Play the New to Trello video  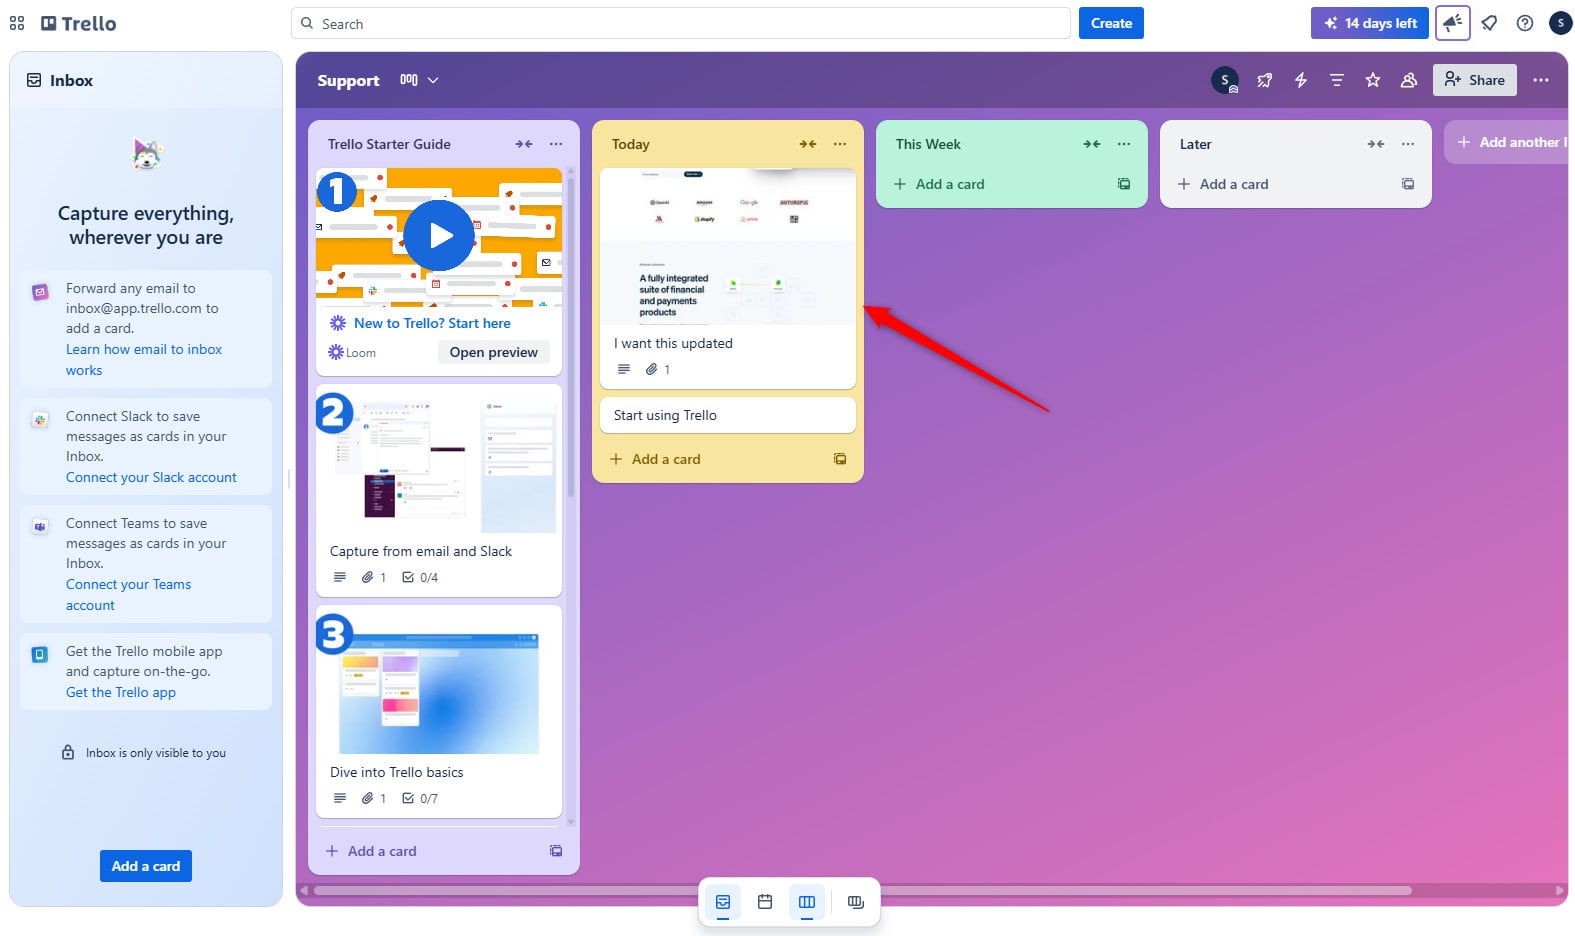click(439, 235)
